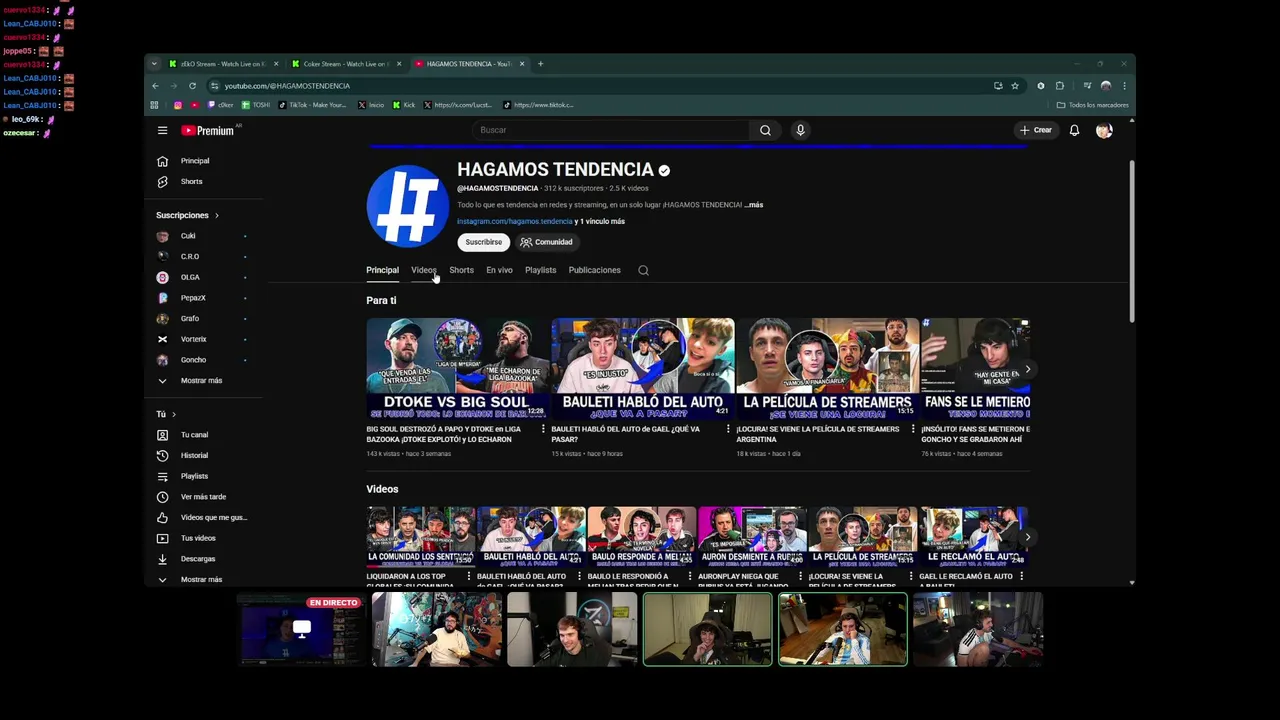Open options for the Big Soul video
This screenshot has width=1280, height=720.
(543, 429)
